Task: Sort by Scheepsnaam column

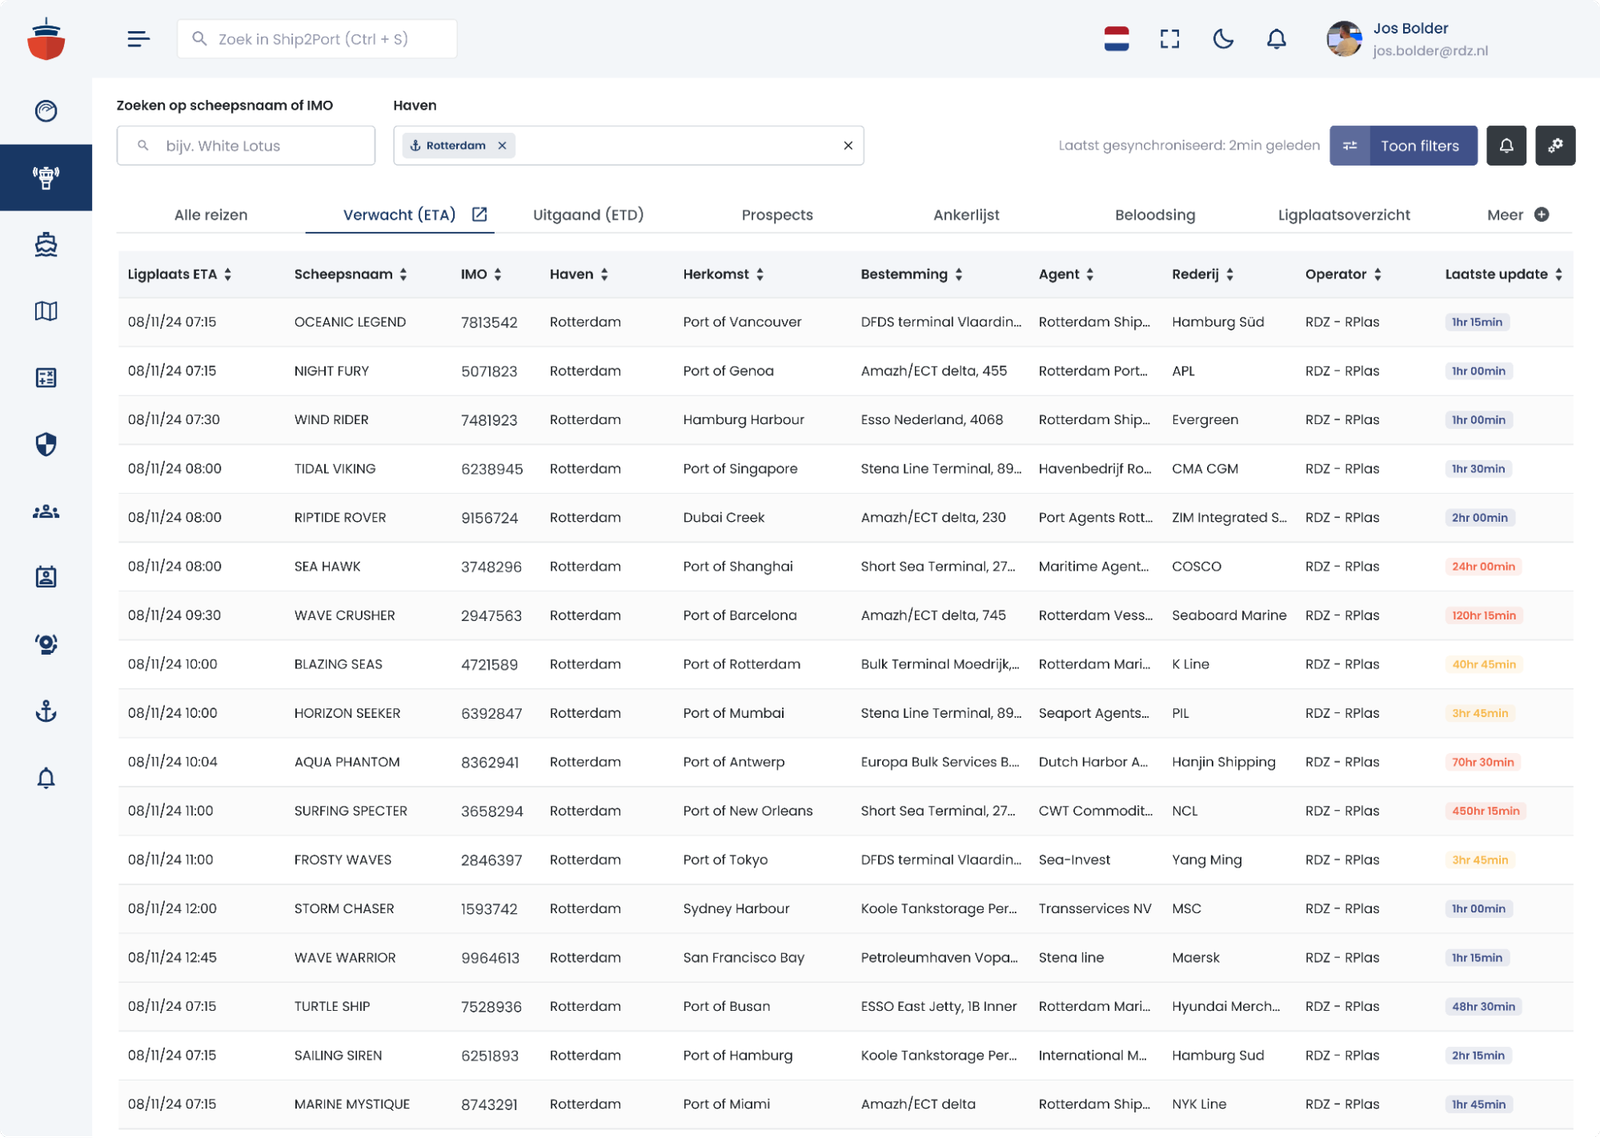Action: [x=351, y=274]
